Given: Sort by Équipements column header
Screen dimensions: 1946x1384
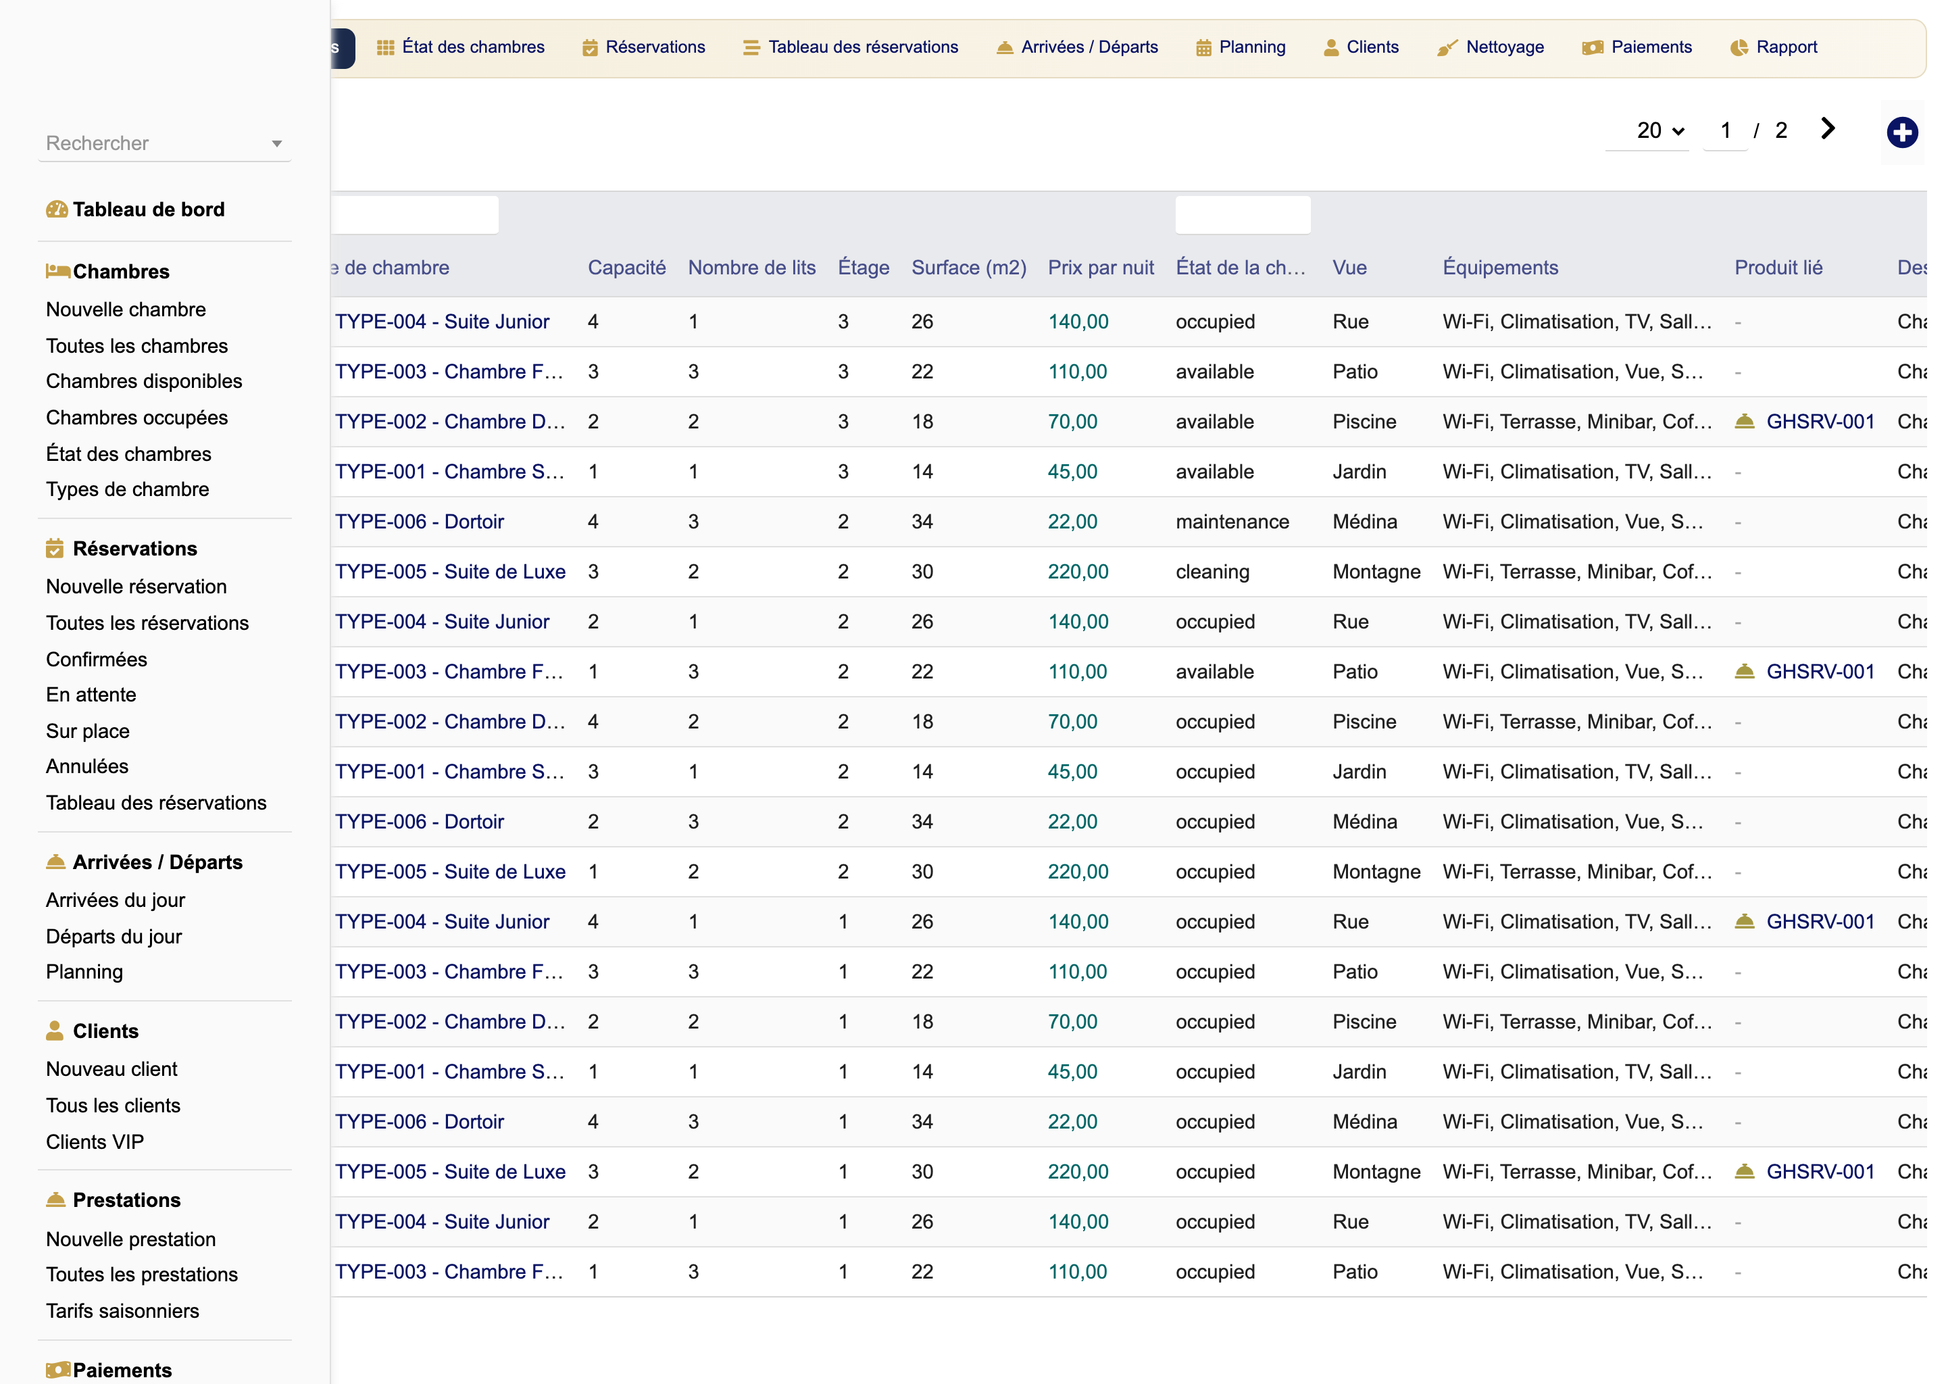Looking at the screenshot, I should click(1501, 267).
